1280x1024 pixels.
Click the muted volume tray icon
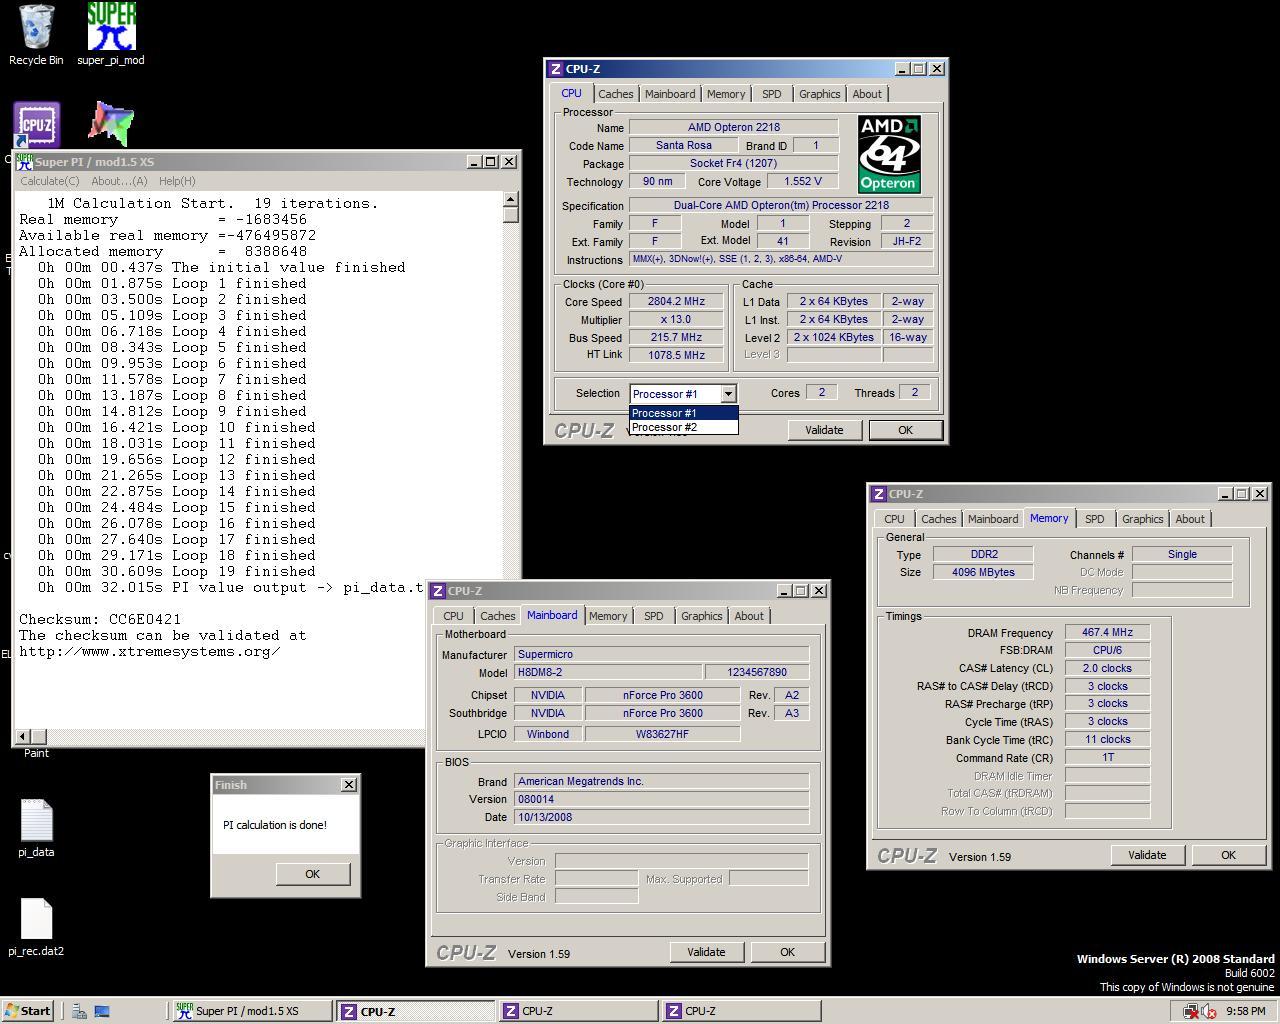pyautogui.click(x=1209, y=1011)
